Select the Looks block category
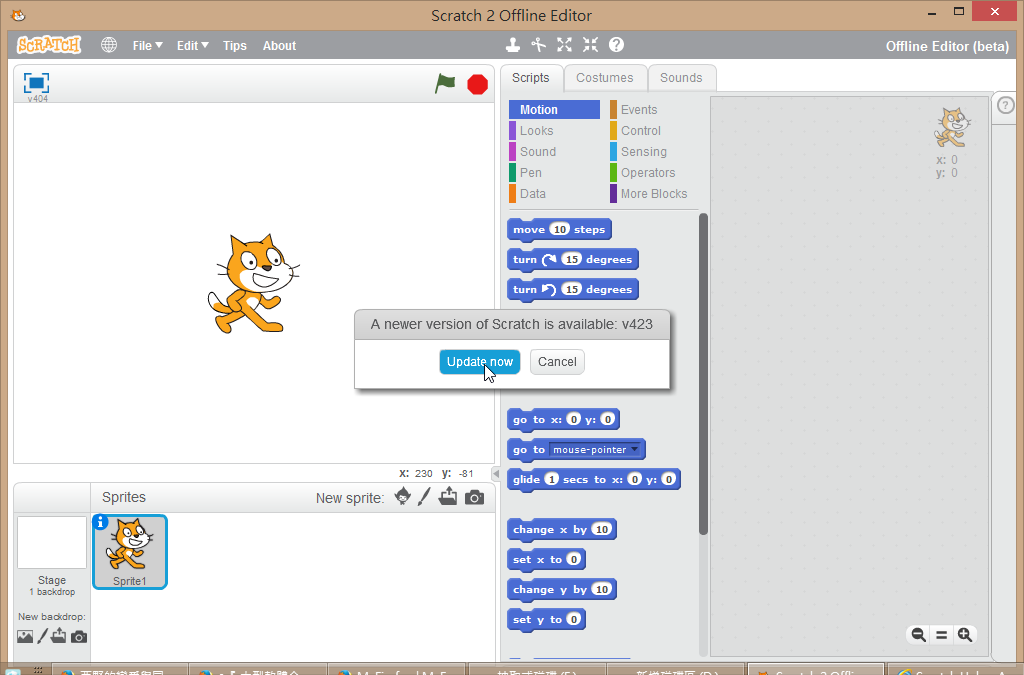This screenshot has height=675, width=1024. (x=536, y=131)
